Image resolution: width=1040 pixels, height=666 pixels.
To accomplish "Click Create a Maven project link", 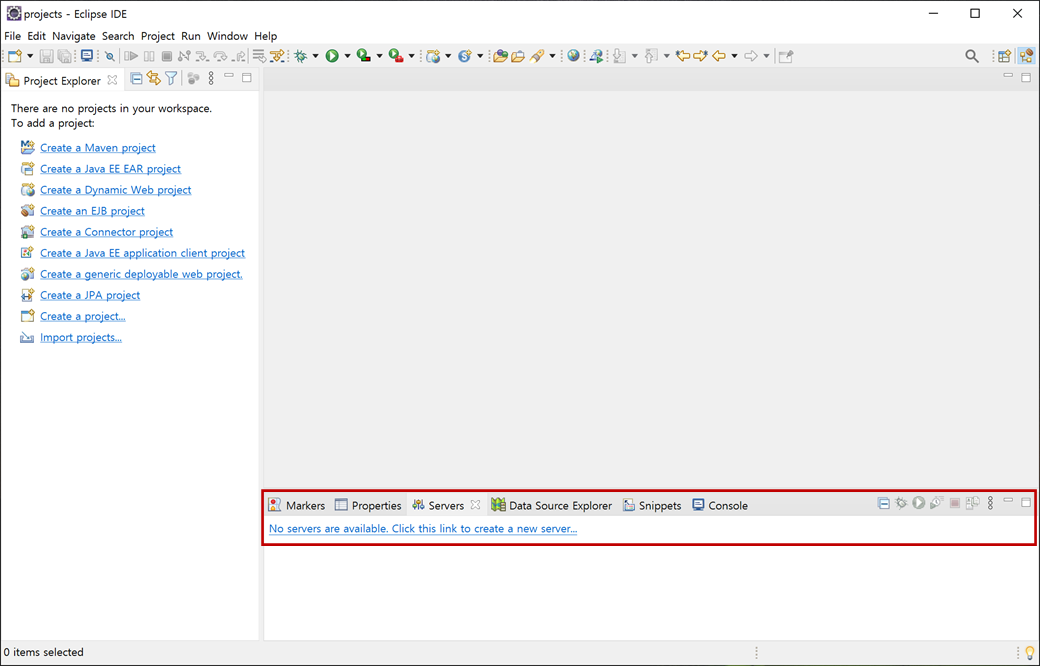I will click(x=98, y=148).
